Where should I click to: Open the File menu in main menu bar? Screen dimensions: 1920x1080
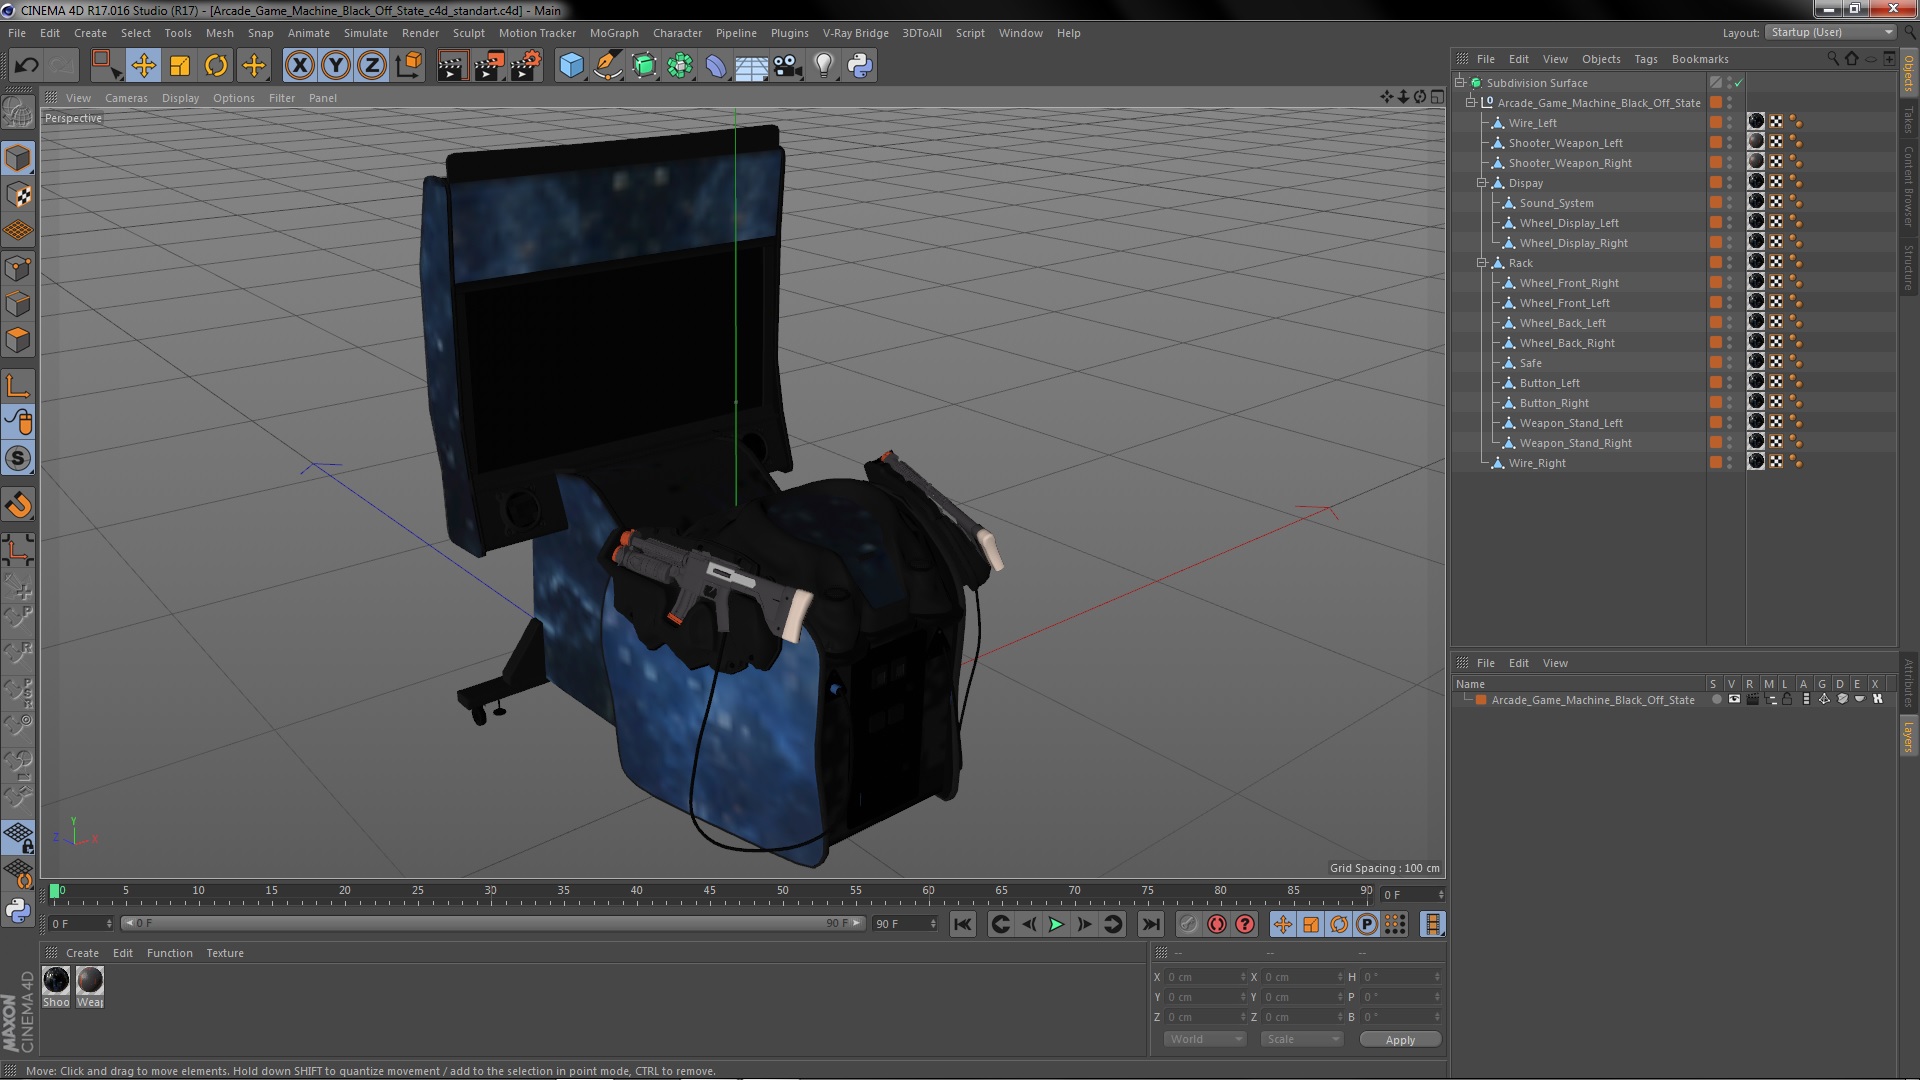pyautogui.click(x=17, y=33)
